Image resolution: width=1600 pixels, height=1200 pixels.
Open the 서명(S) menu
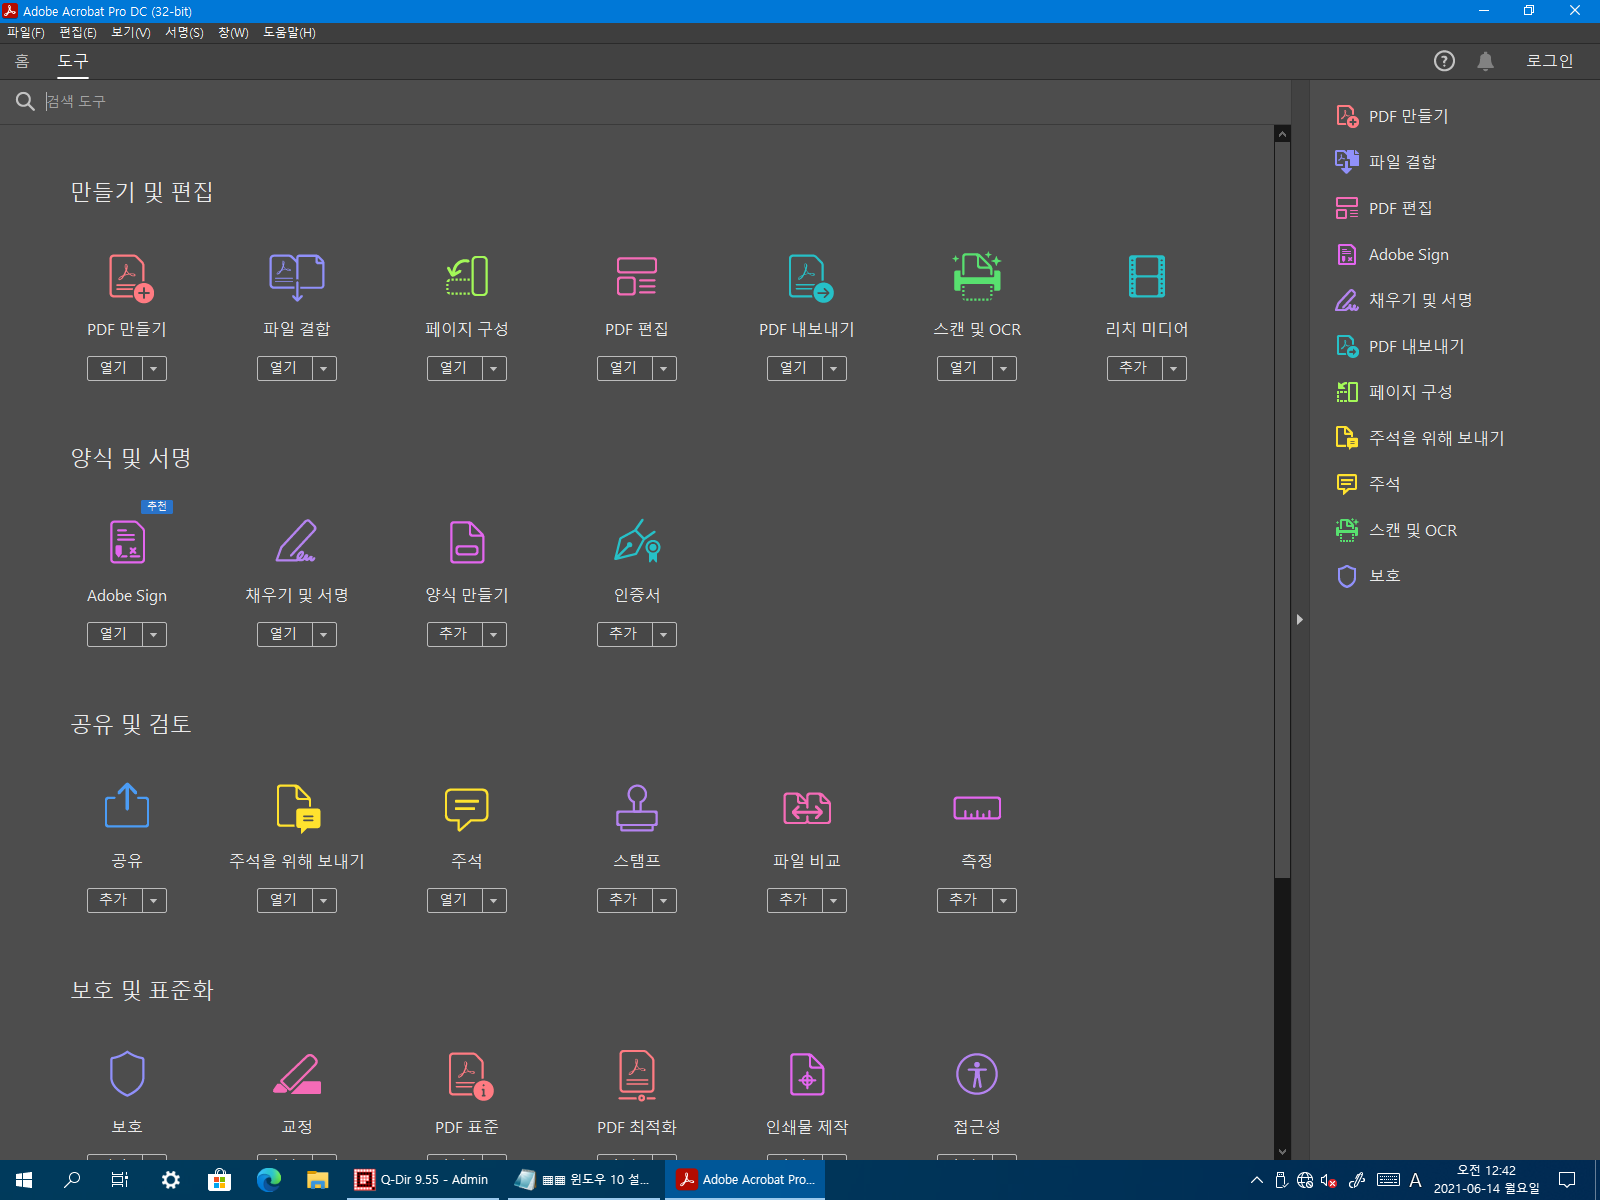point(184,32)
